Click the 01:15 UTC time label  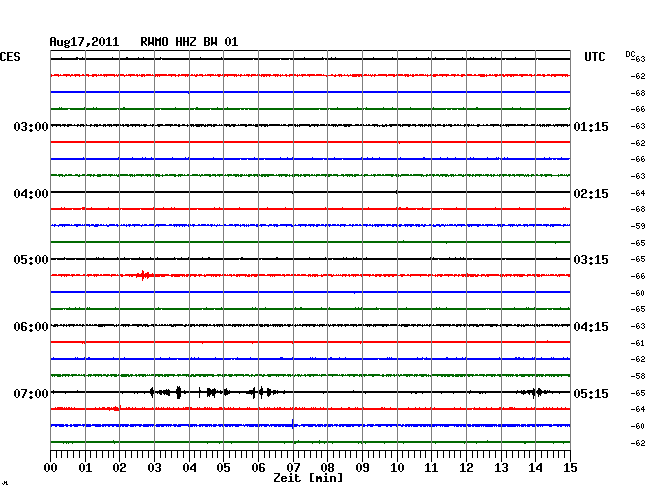pyautogui.click(x=591, y=126)
